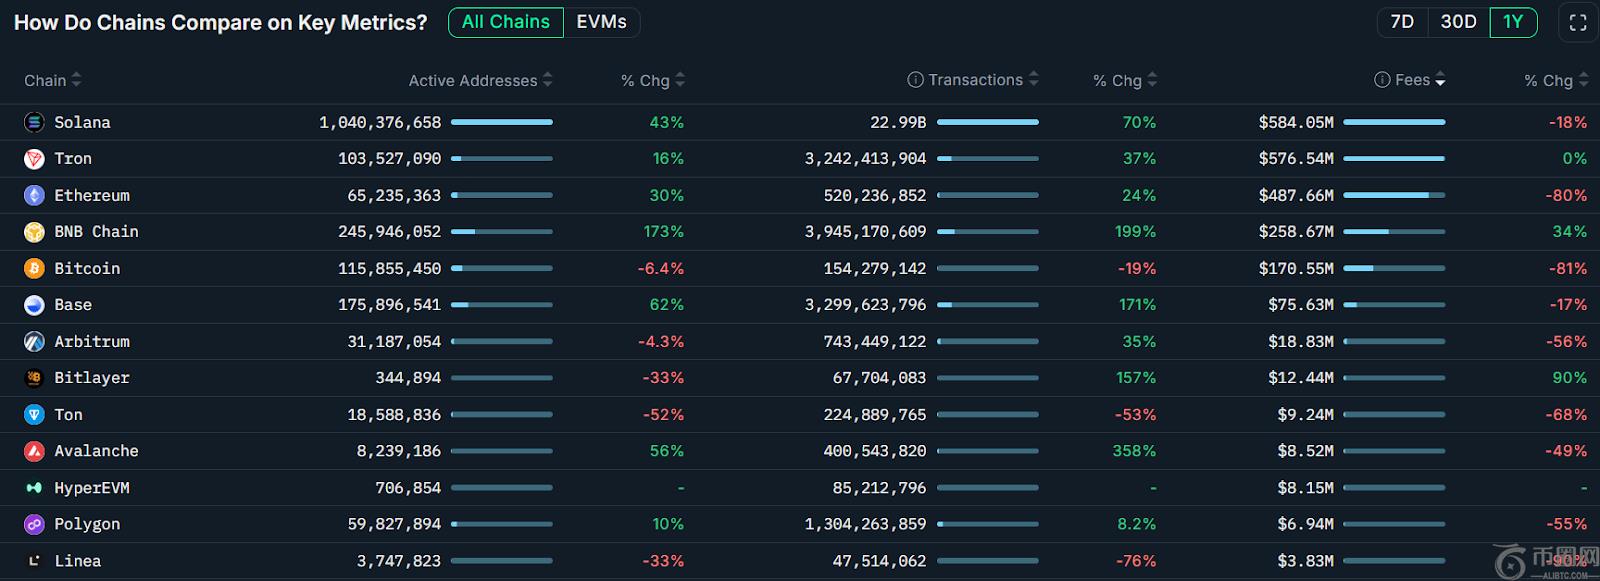This screenshot has width=1600, height=581.
Task: Click Polygon transactions value 1,304,263,859
Action: pos(865,524)
